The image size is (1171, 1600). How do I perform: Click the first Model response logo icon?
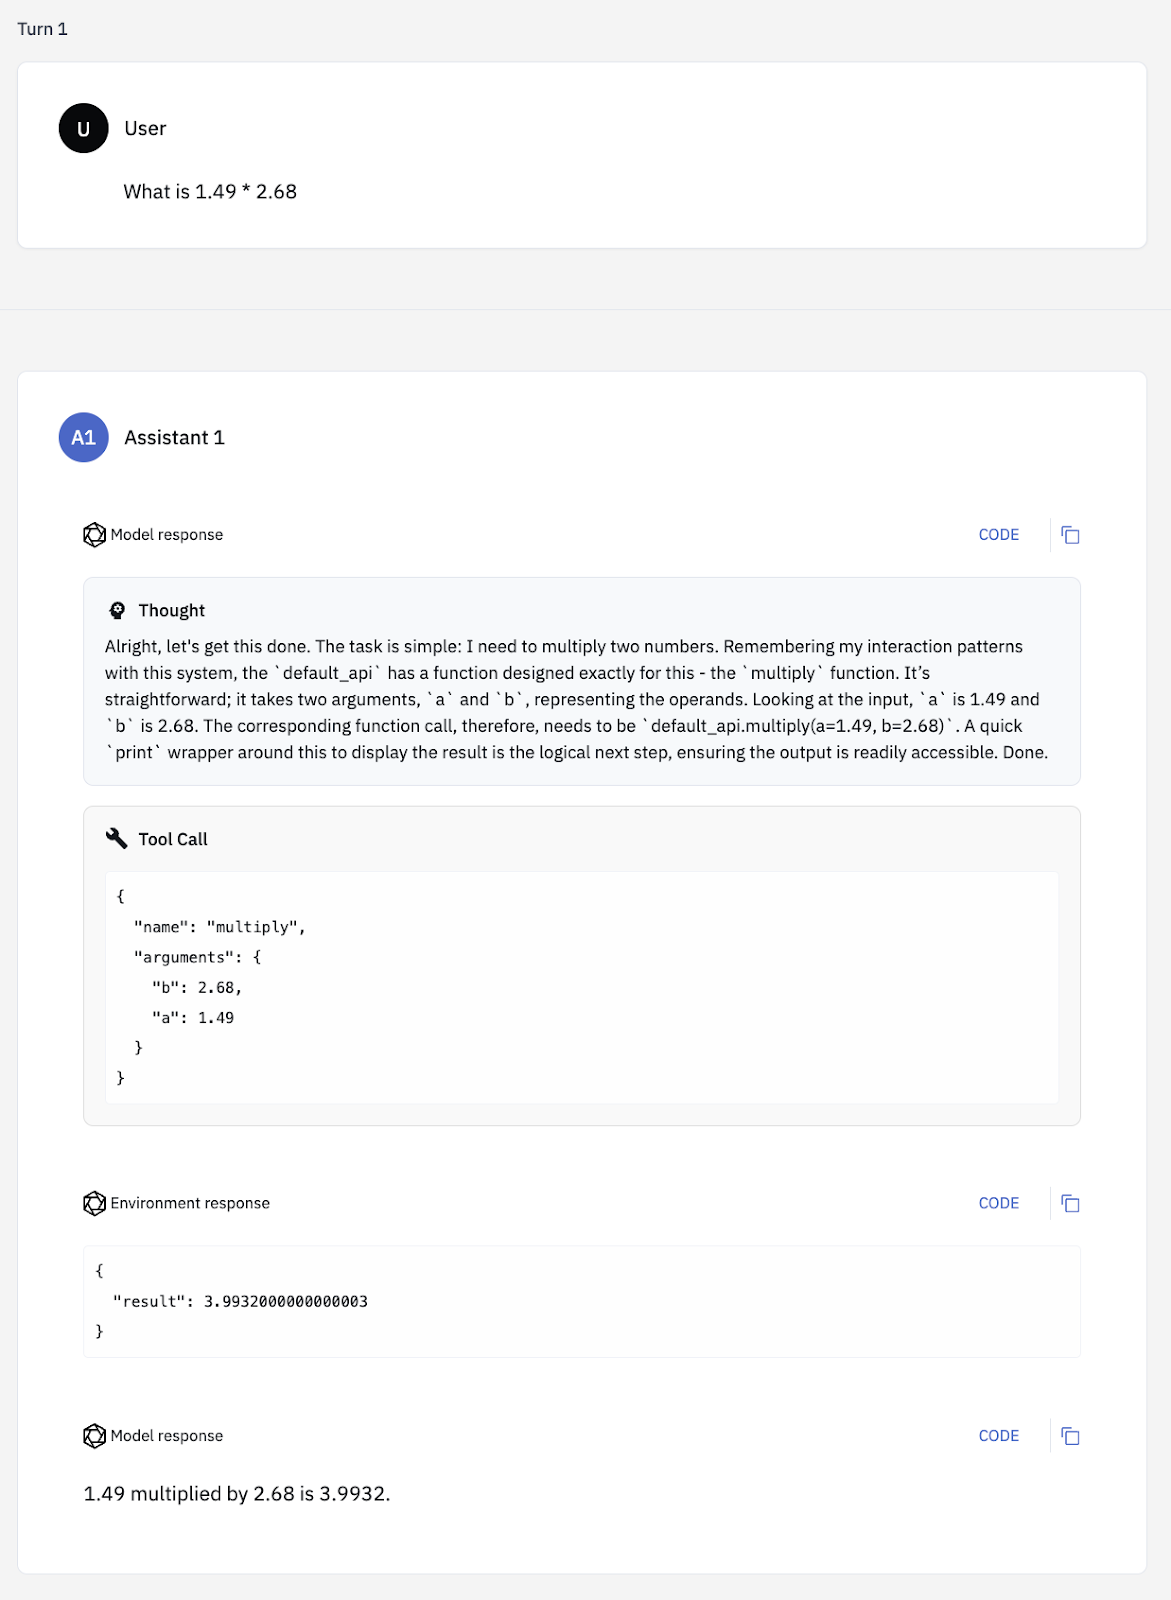tap(94, 535)
